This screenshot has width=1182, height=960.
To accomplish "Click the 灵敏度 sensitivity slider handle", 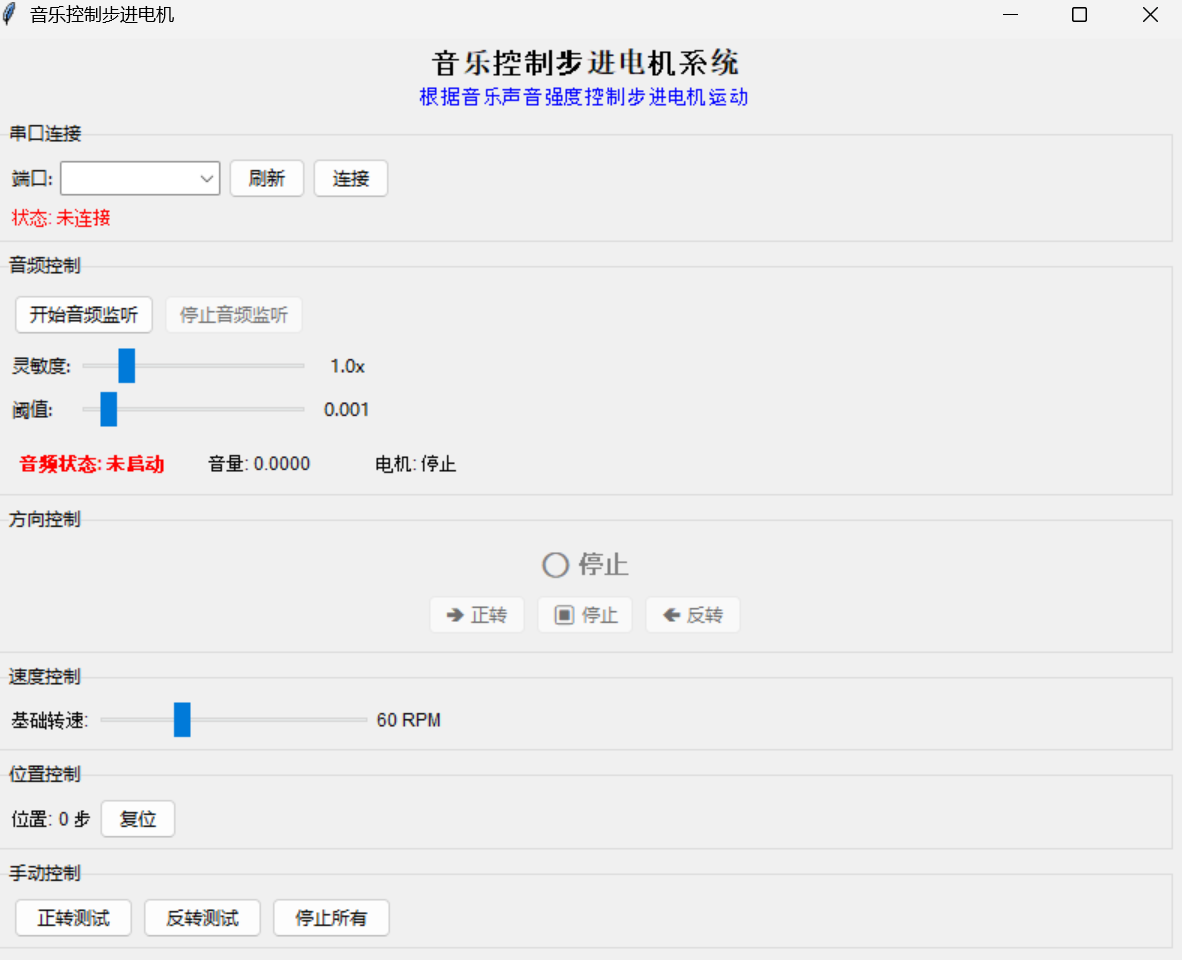I will [125, 365].
